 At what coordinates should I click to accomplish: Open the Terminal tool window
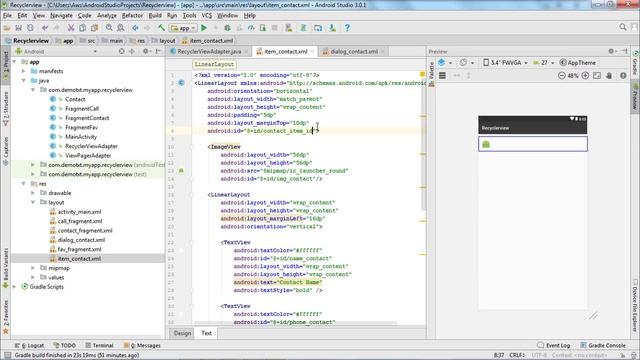pos(99,345)
